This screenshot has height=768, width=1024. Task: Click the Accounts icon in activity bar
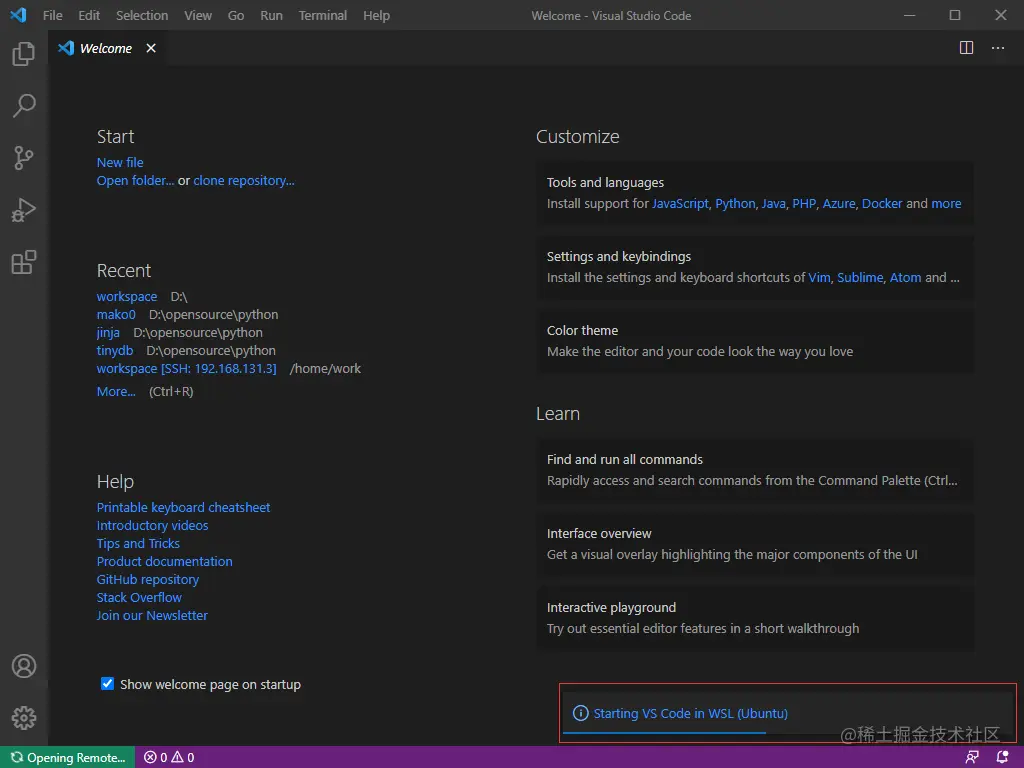(x=23, y=666)
